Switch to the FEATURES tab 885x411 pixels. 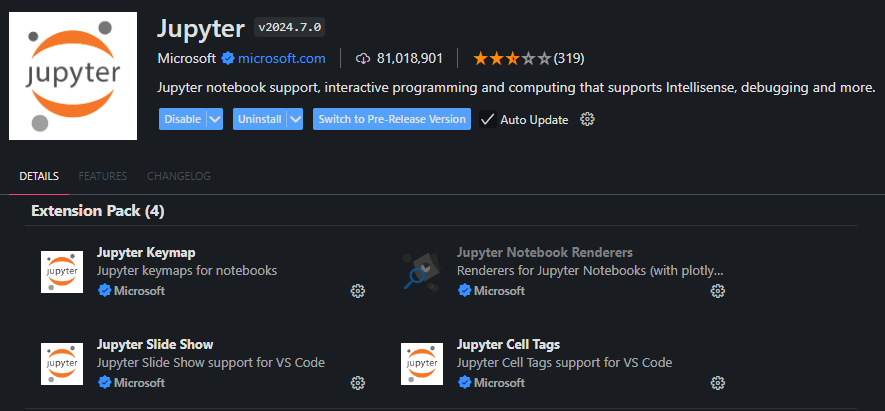pyautogui.click(x=103, y=176)
